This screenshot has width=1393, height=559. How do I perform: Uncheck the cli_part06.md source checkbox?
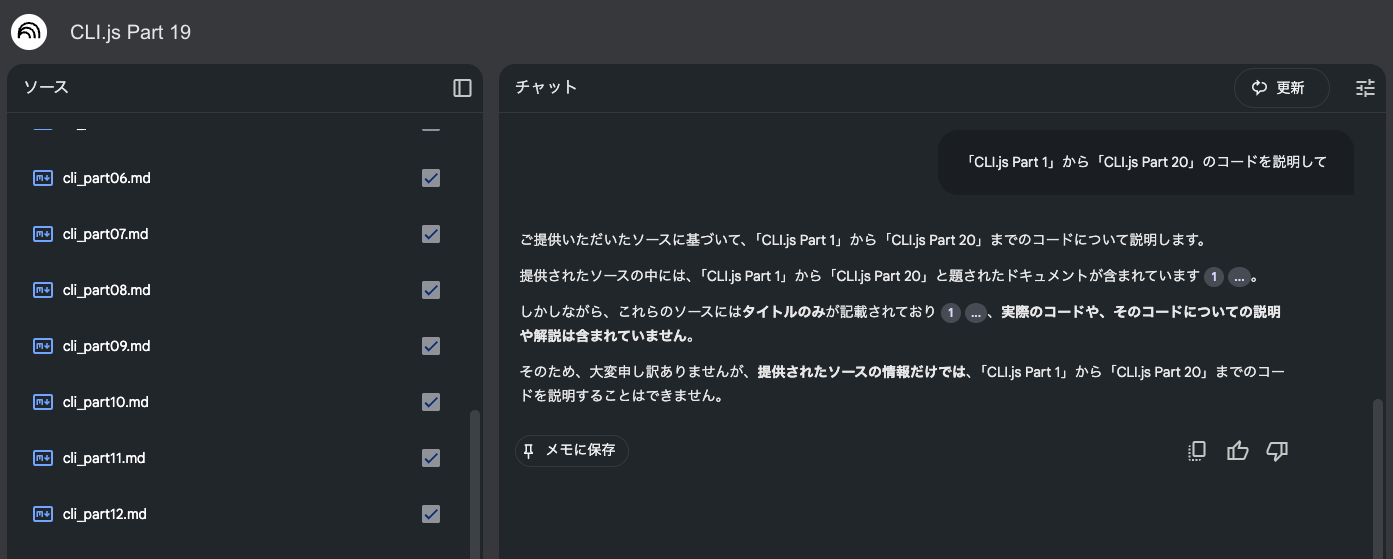click(x=431, y=178)
